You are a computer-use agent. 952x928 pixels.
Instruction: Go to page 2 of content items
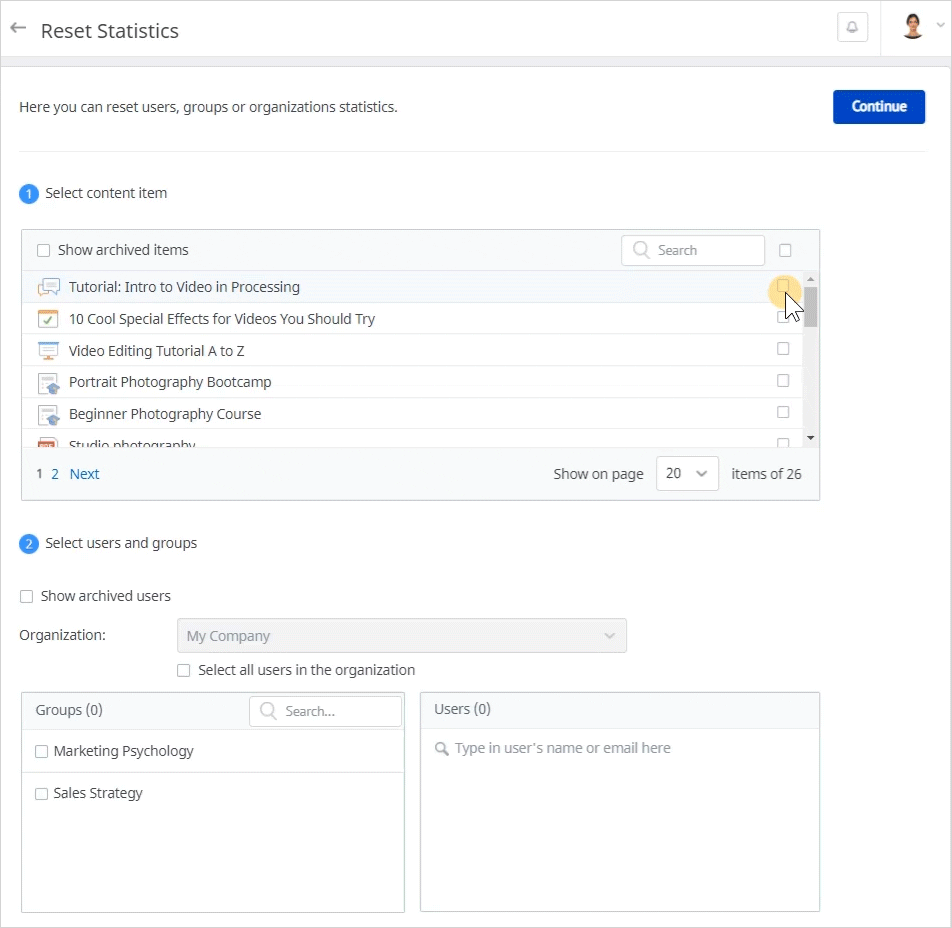[55, 474]
